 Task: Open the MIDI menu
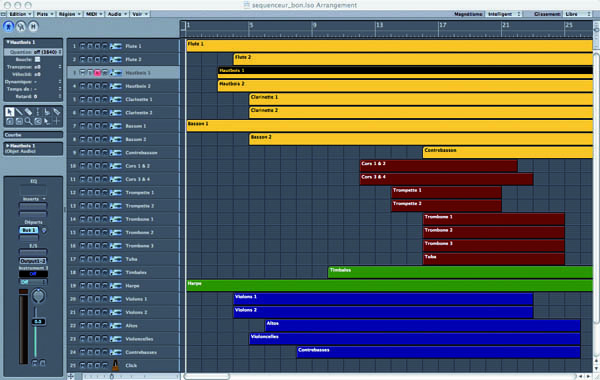[94, 14]
